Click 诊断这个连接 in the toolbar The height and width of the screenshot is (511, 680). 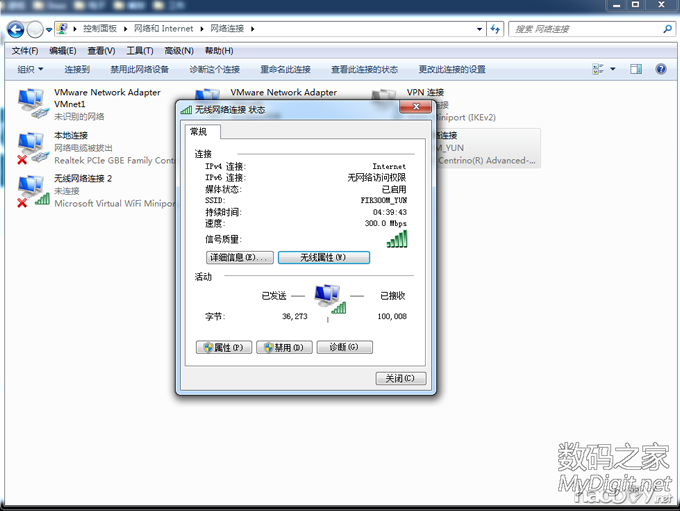(214, 70)
